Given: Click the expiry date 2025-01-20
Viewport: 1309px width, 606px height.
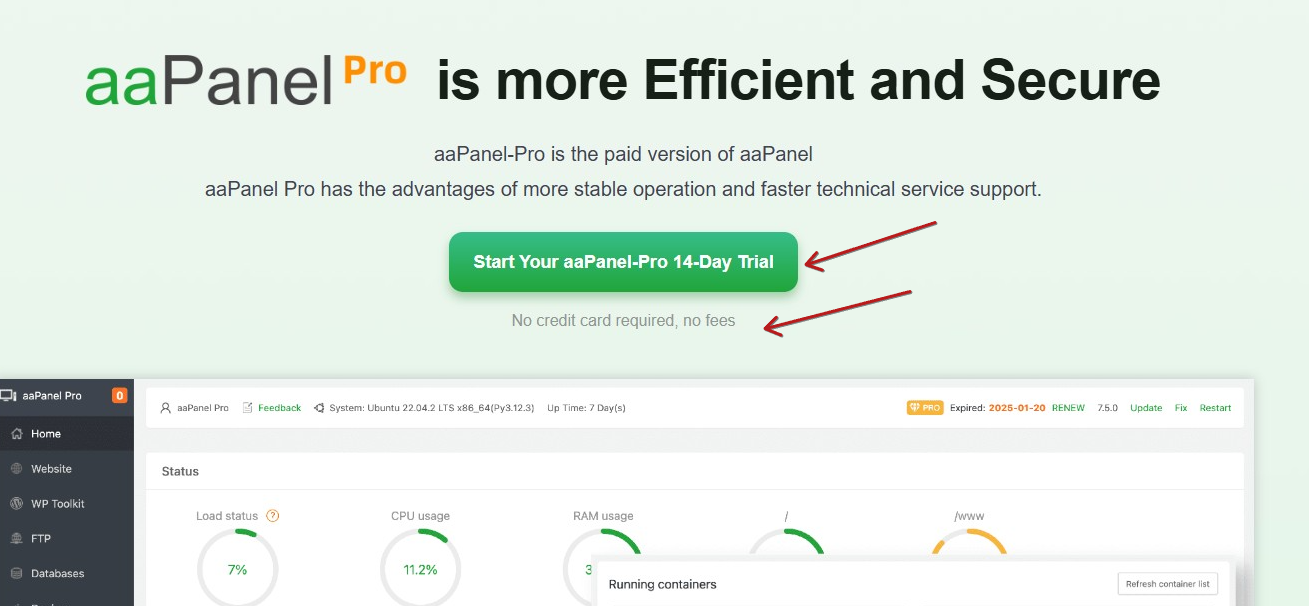Looking at the screenshot, I should tap(1017, 408).
